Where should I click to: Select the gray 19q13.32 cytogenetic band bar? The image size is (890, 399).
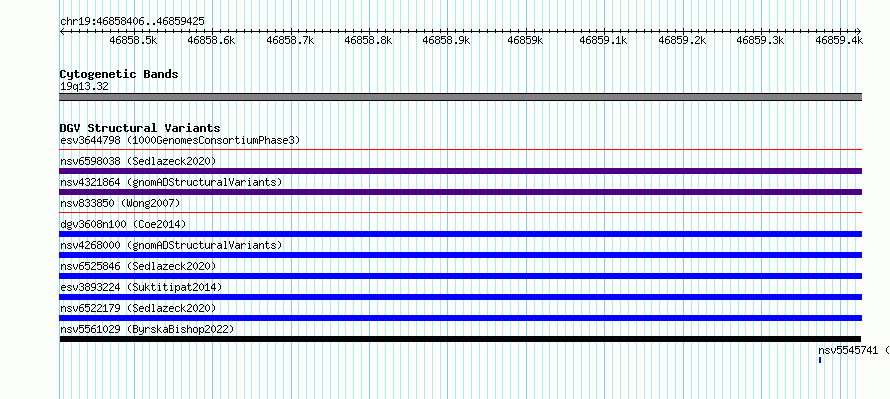pos(461,97)
